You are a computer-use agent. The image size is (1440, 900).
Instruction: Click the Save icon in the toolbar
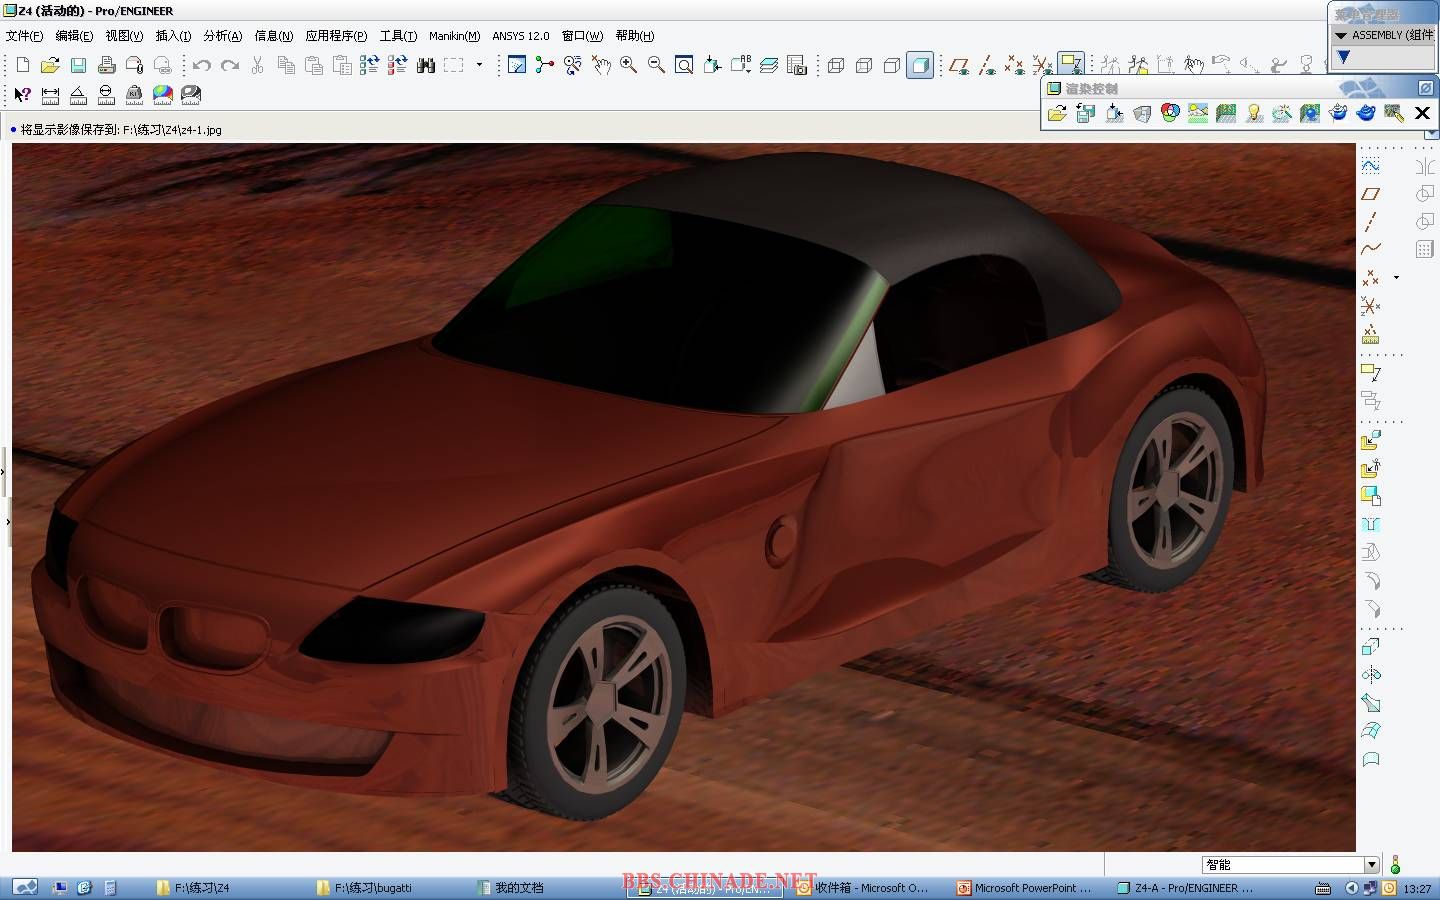pos(78,66)
